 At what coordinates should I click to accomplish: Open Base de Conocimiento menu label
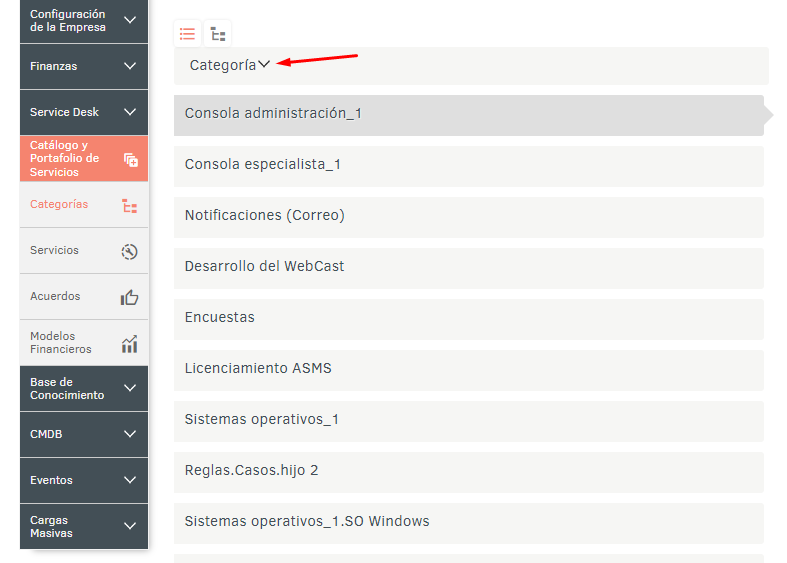(x=67, y=388)
